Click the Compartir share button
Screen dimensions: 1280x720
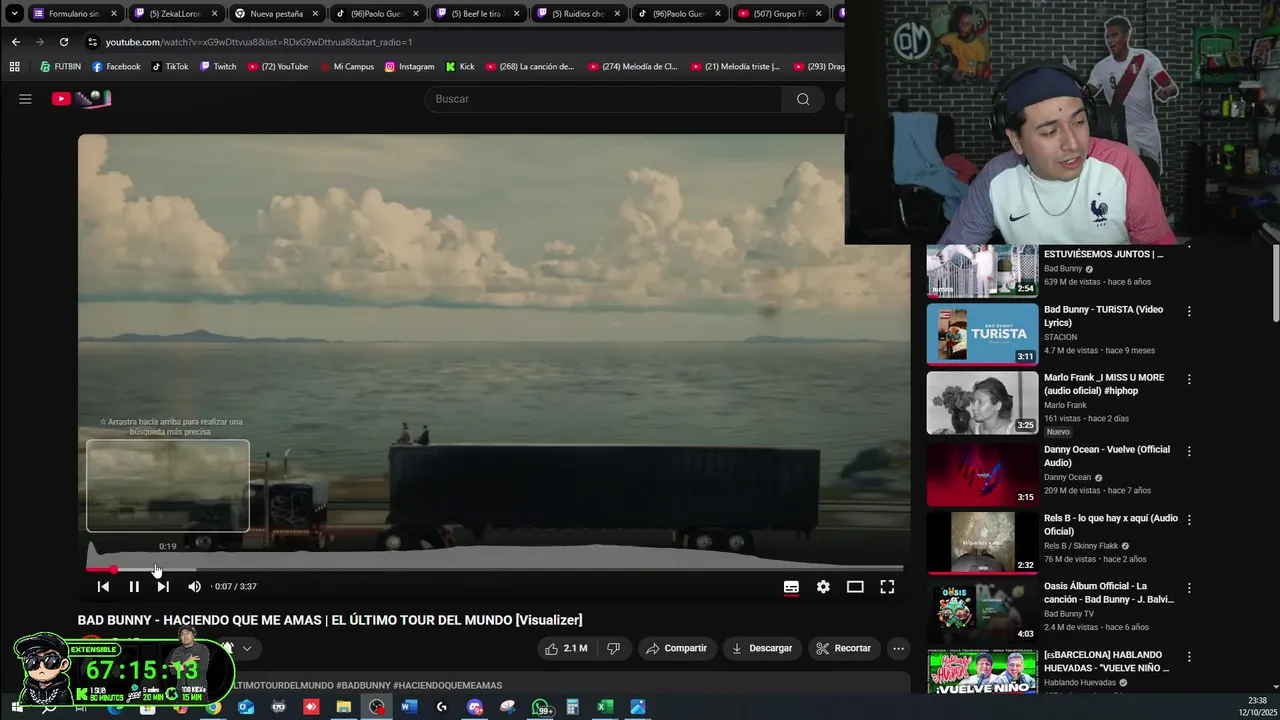click(x=676, y=648)
